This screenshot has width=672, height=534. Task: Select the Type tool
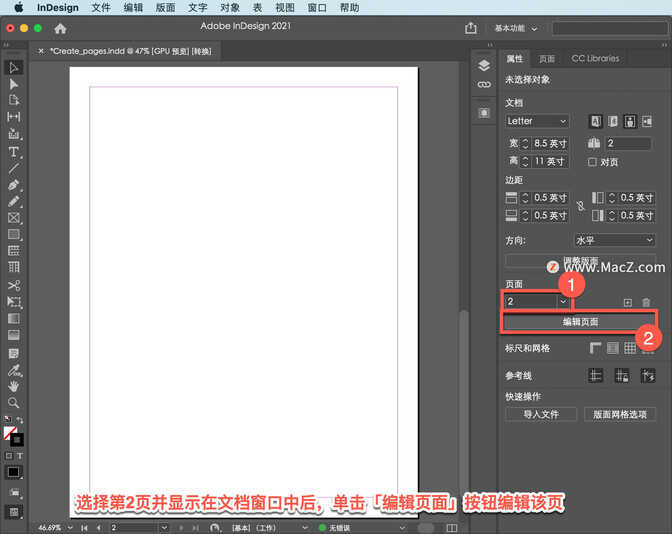pyautogui.click(x=14, y=152)
